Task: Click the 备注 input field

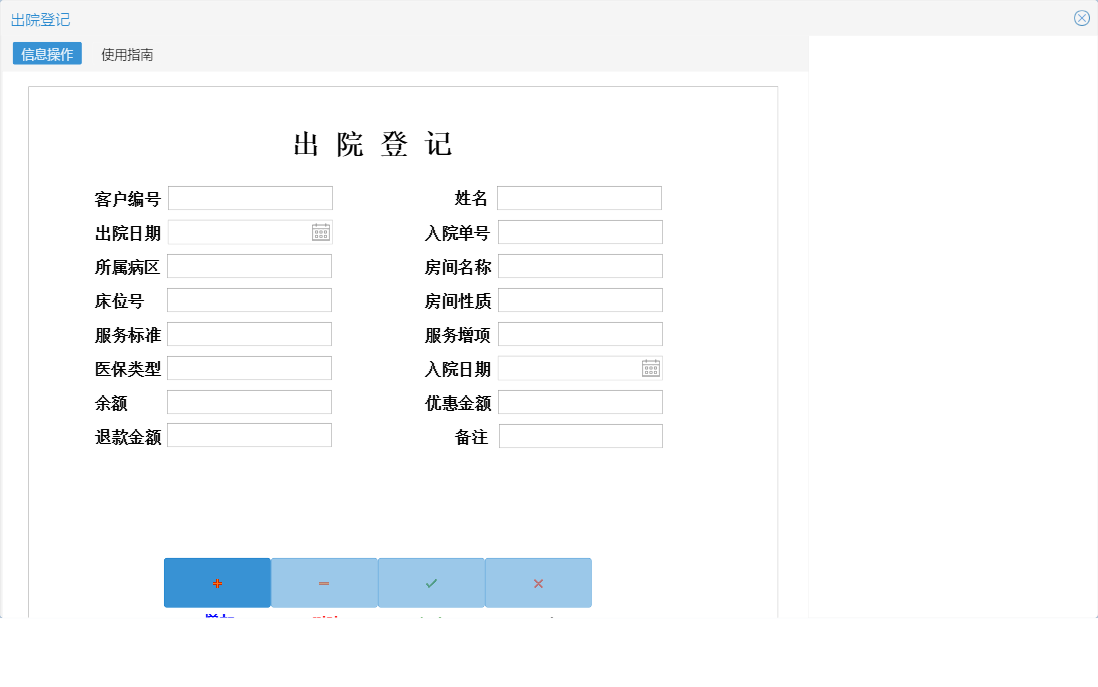Action: (x=580, y=435)
